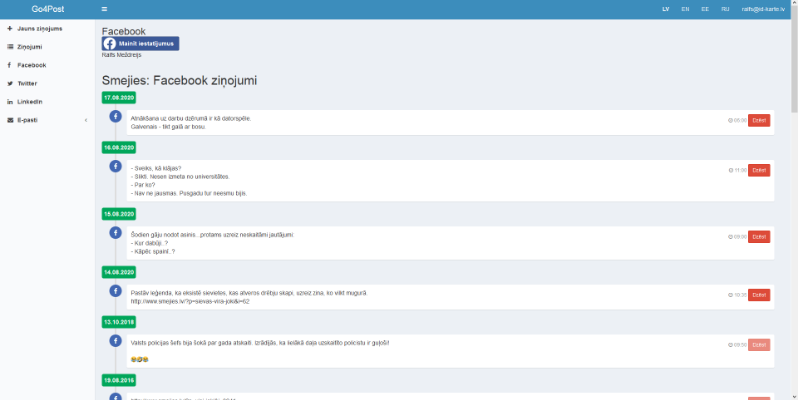The image size is (798, 400).
Task: Click the 14.08.2020 date label
Action: (x=119, y=272)
